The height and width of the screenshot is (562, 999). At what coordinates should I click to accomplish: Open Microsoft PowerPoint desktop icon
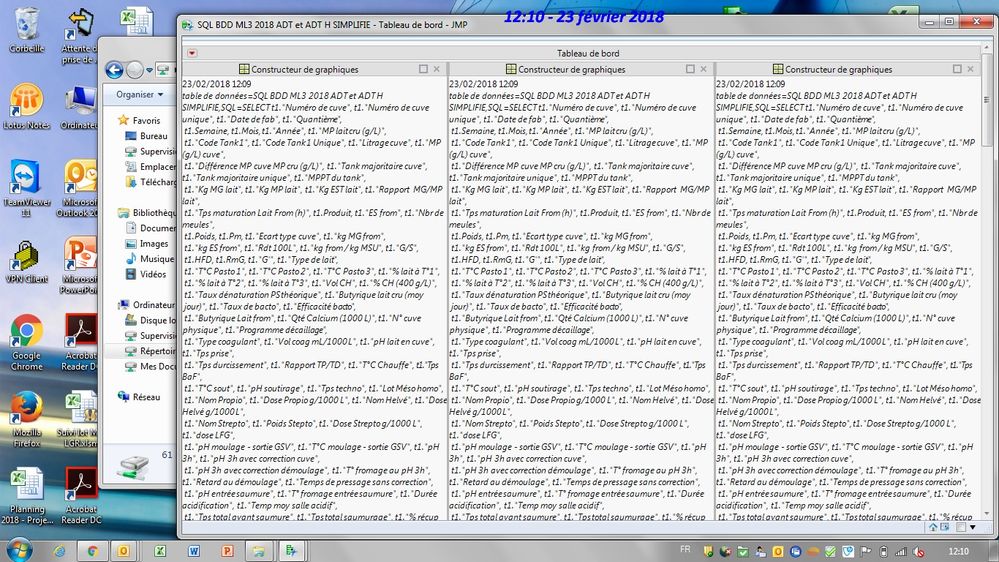tap(80, 265)
